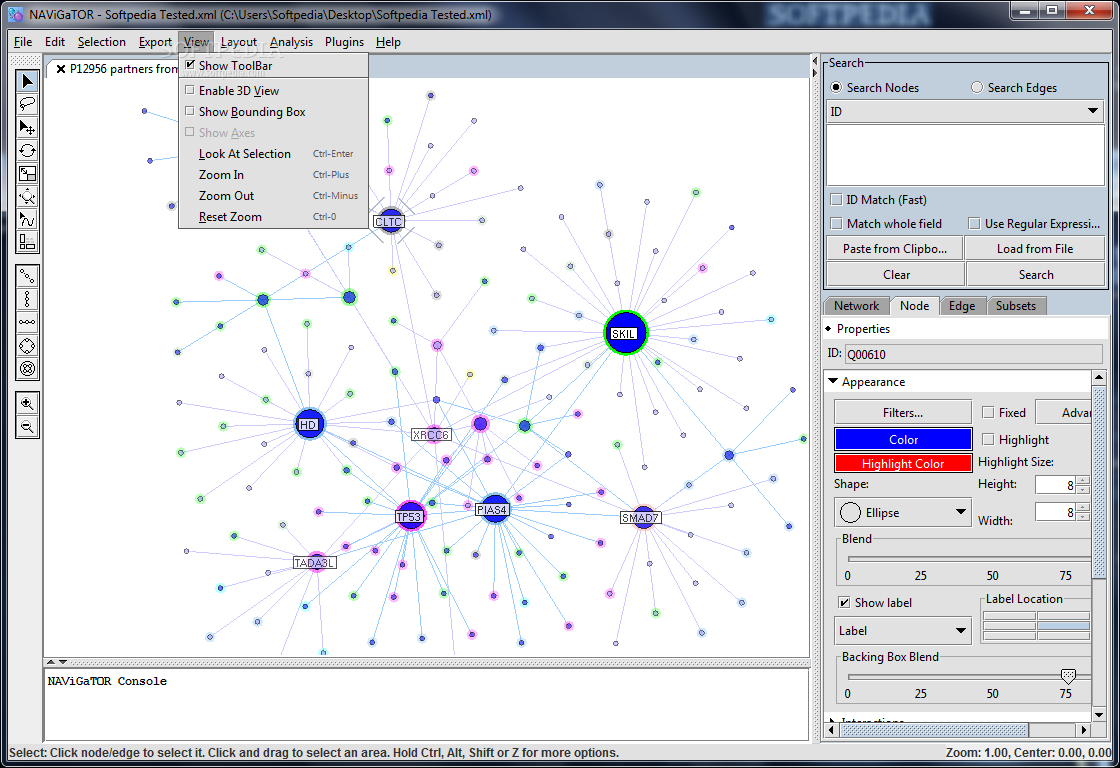Apply the diagonal line node arrangement
Image resolution: width=1120 pixels, height=768 pixels.
point(27,276)
